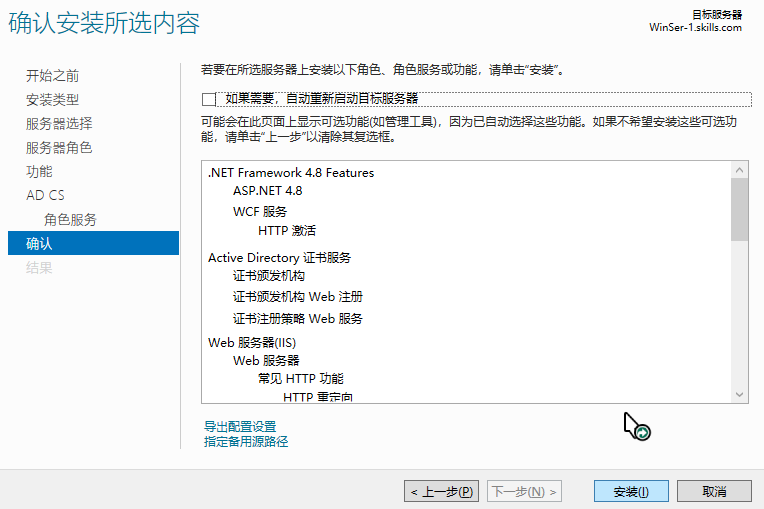Image resolution: width=764 pixels, height=509 pixels.
Task: Open the 指定备用源路径 link
Action: coord(246,442)
